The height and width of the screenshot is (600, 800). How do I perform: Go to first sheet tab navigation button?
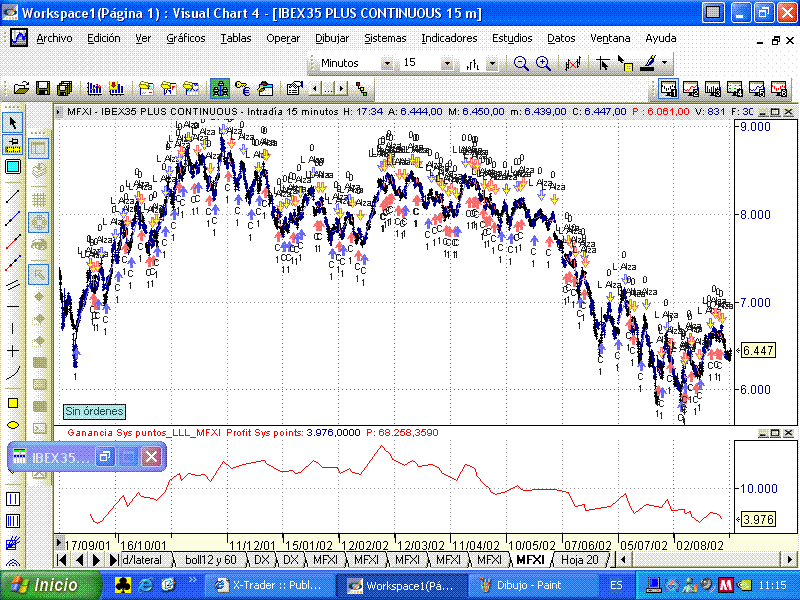[62, 560]
